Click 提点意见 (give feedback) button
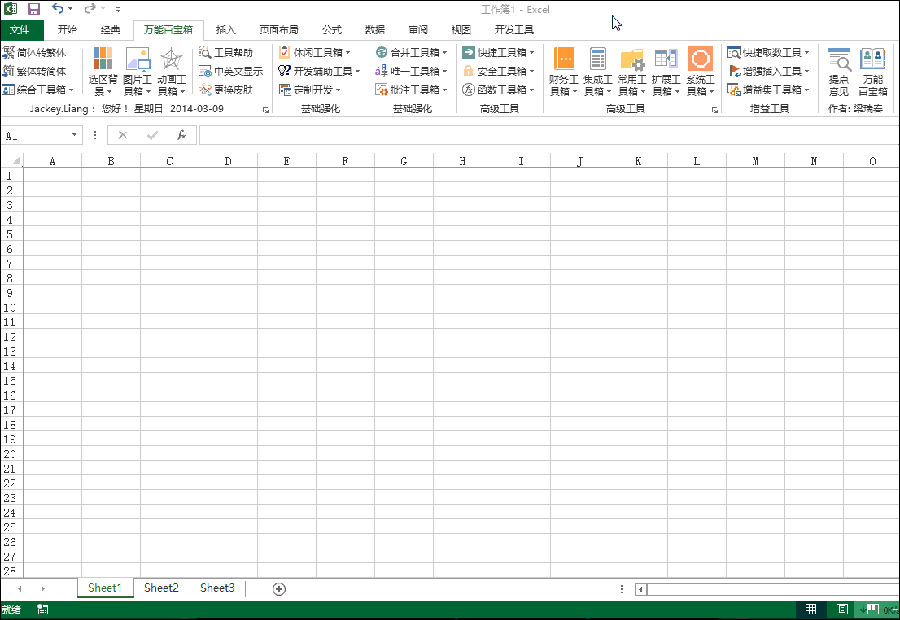The image size is (900, 620). (x=838, y=70)
